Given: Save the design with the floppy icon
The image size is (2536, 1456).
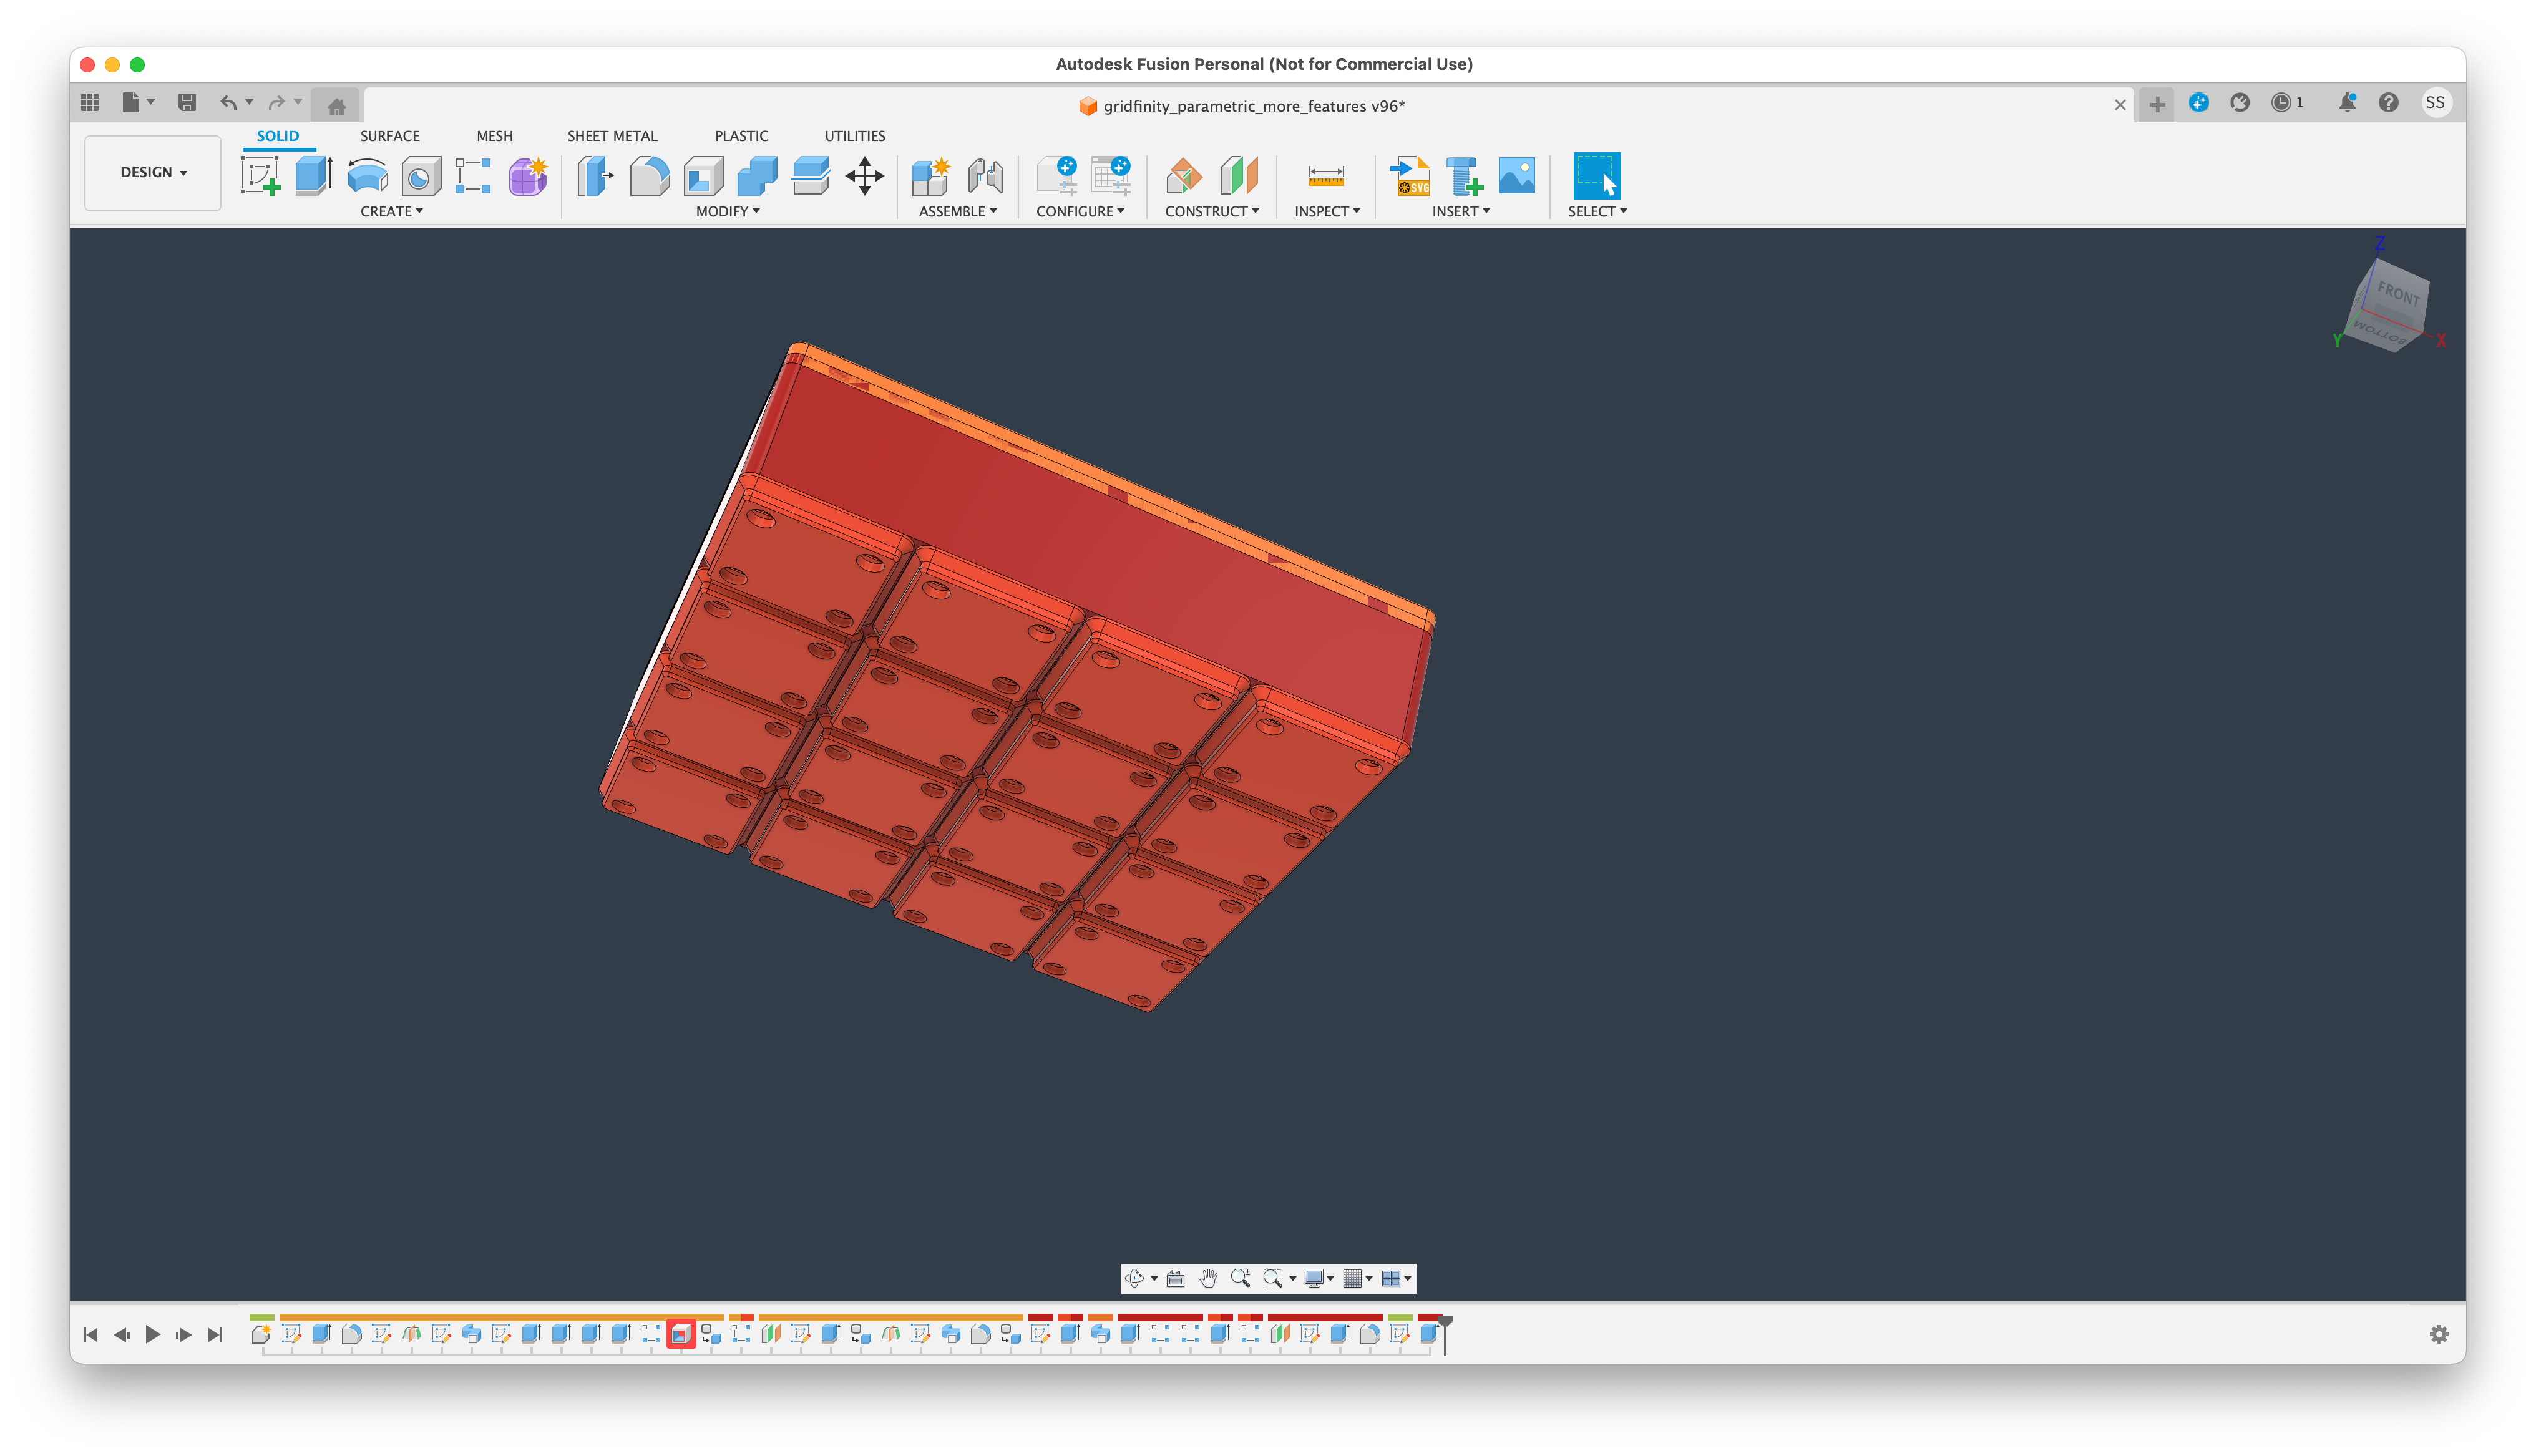Looking at the screenshot, I should tap(187, 102).
